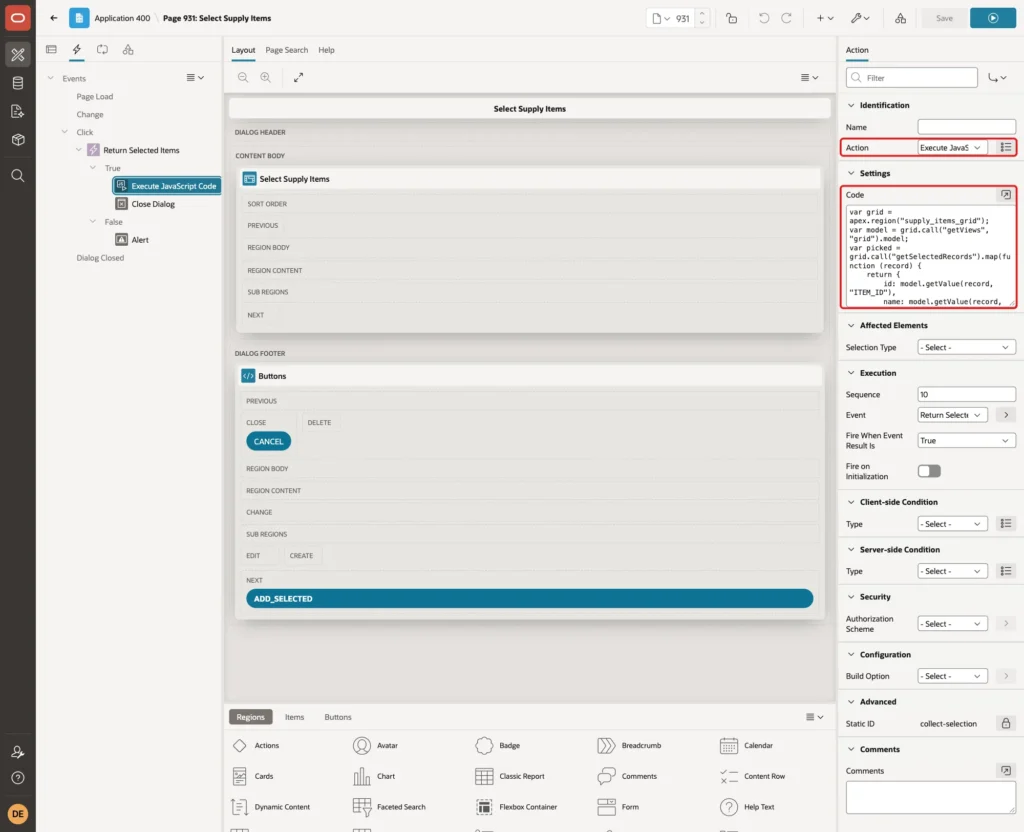The height and width of the screenshot is (832, 1024).
Task: Open the Event dropdown
Action: click(x=952, y=415)
